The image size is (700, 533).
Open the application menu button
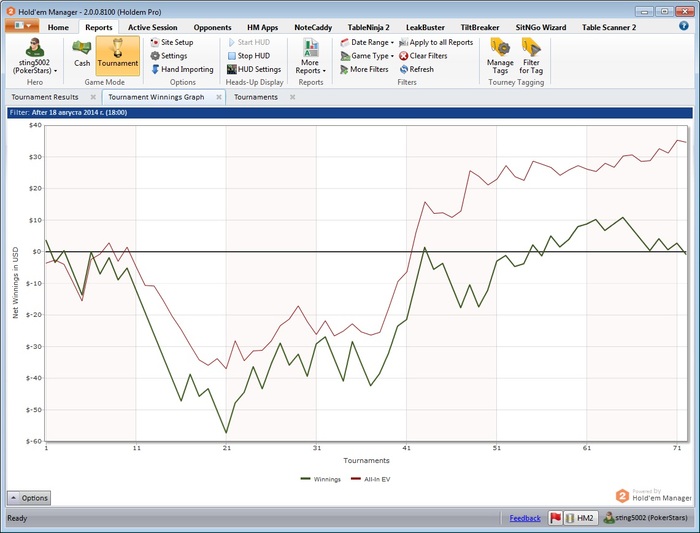click(22, 26)
